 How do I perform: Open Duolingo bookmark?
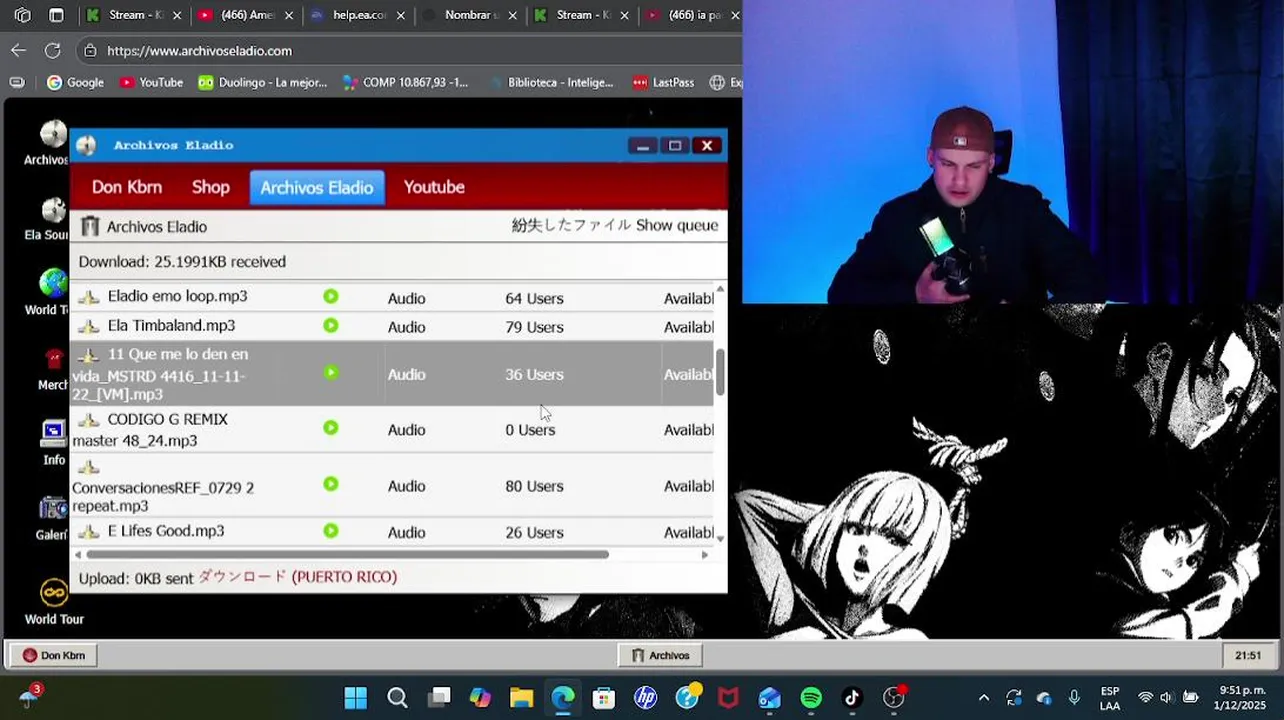262,82
